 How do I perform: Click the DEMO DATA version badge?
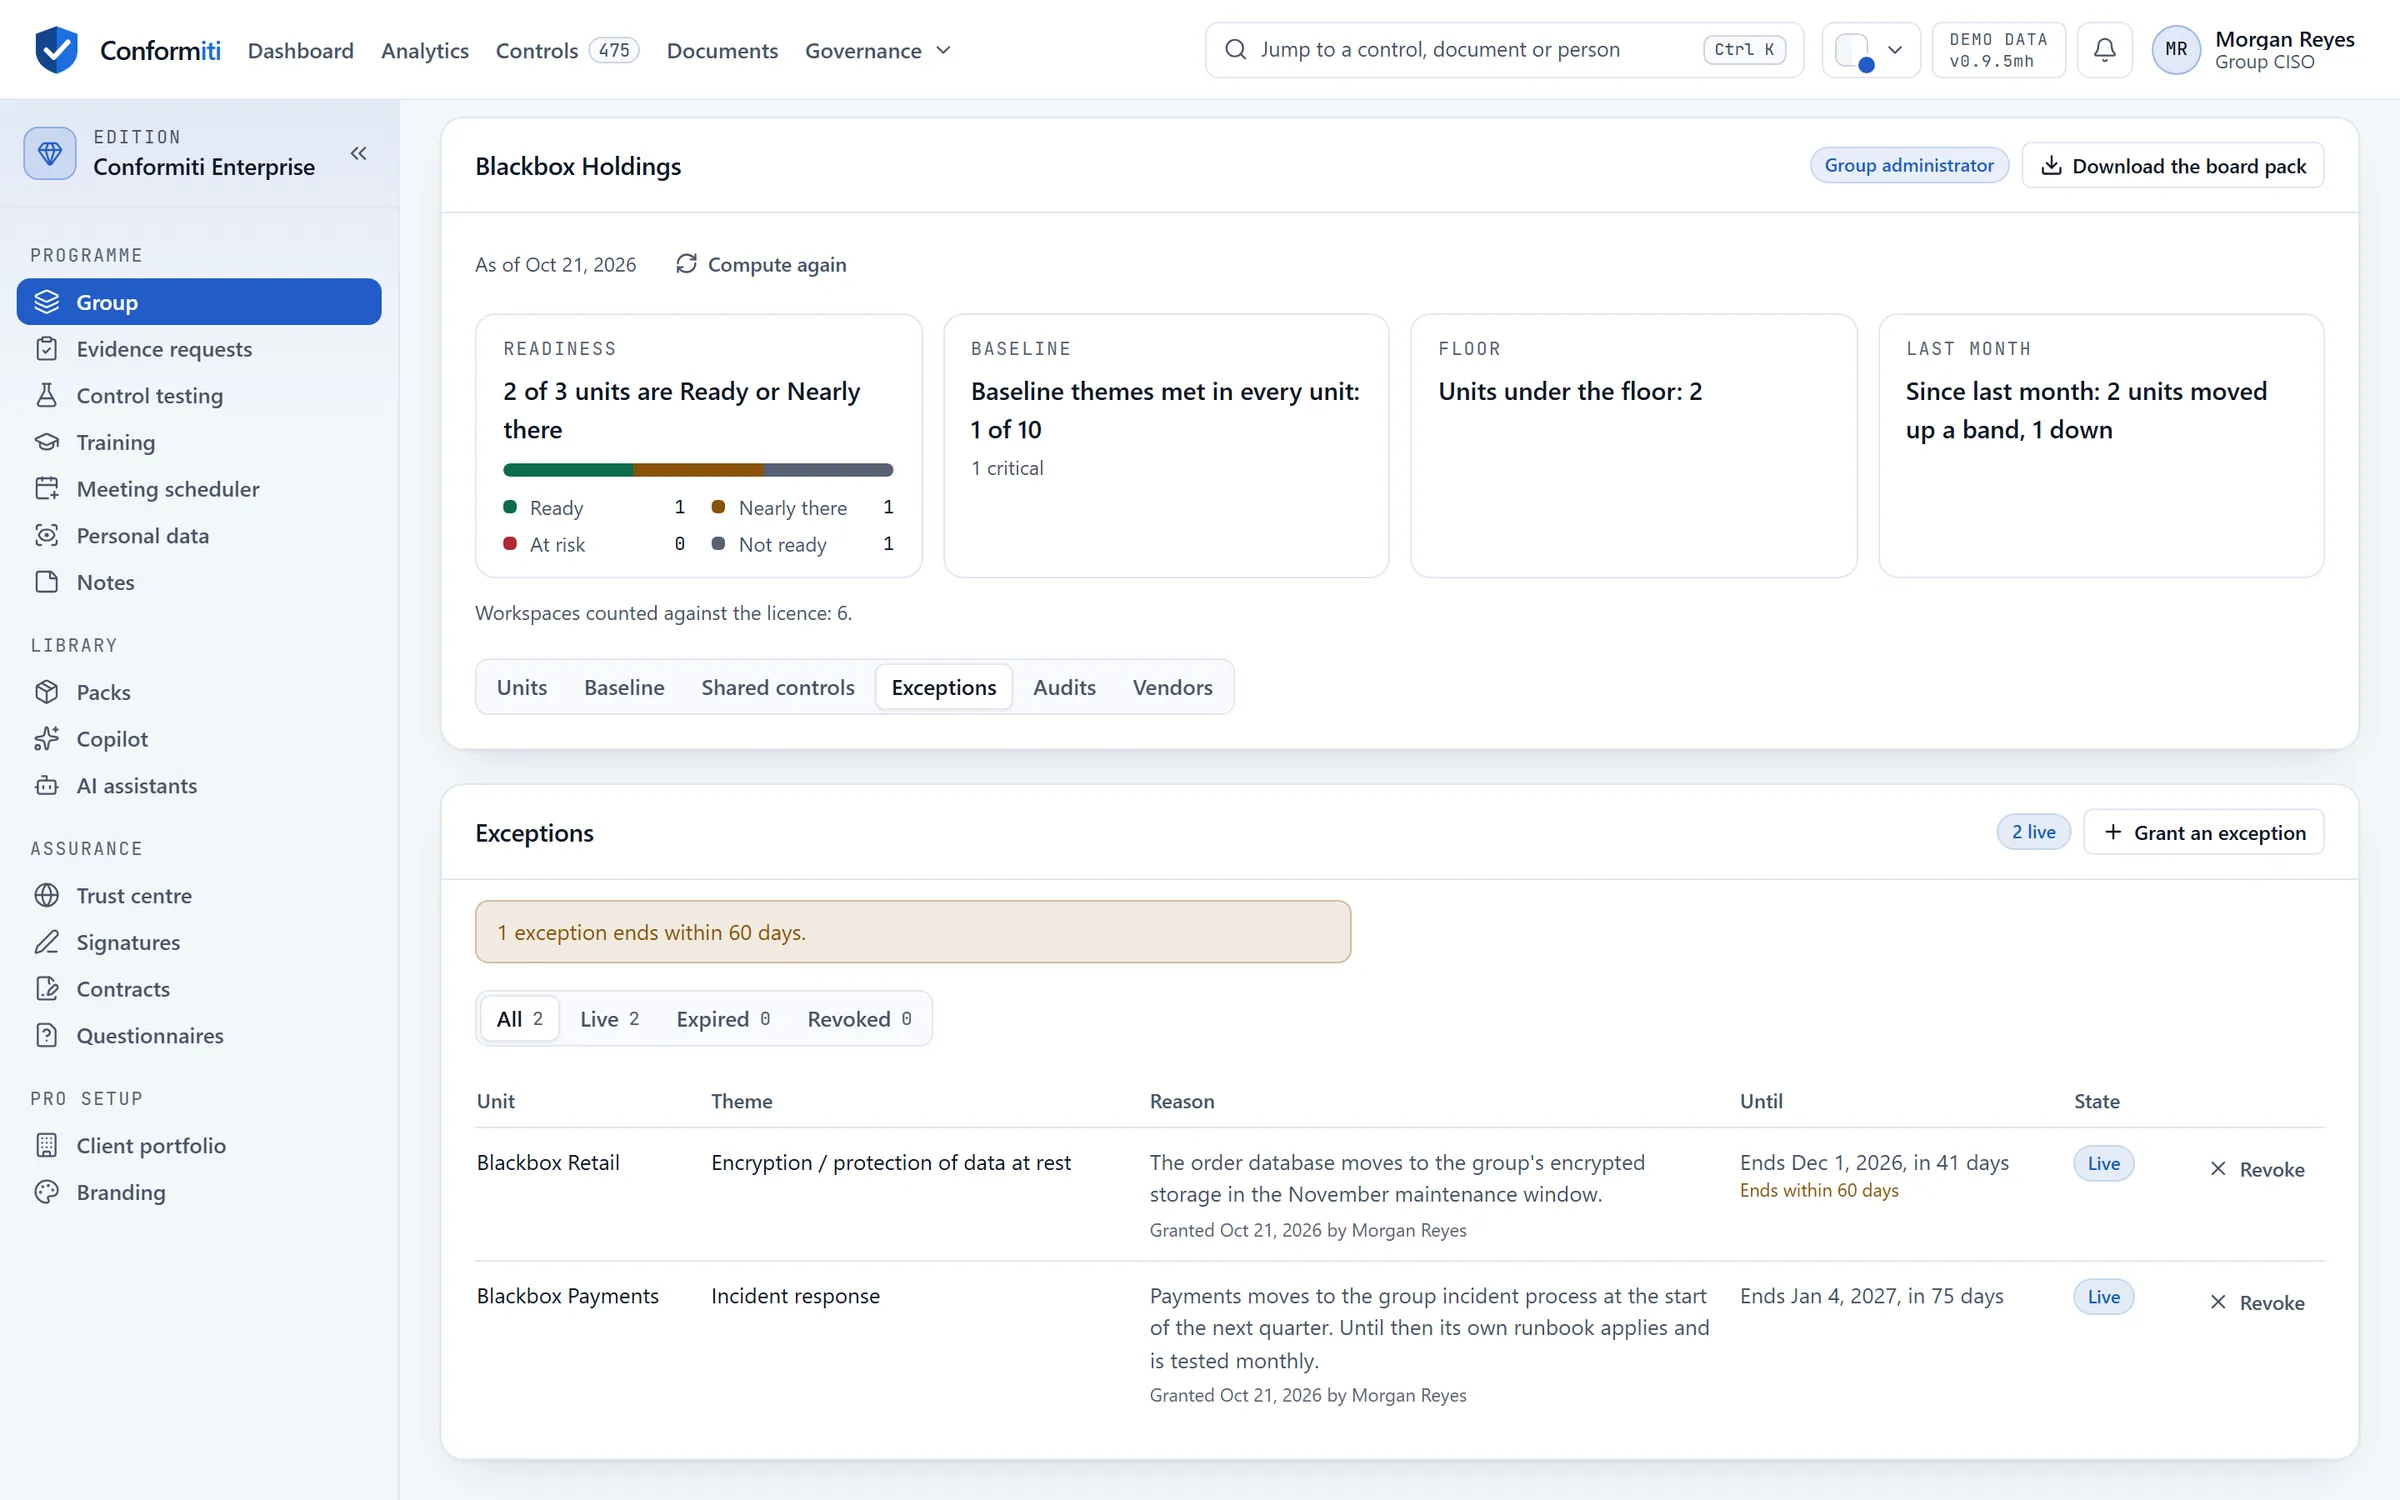pos(1998,50)
